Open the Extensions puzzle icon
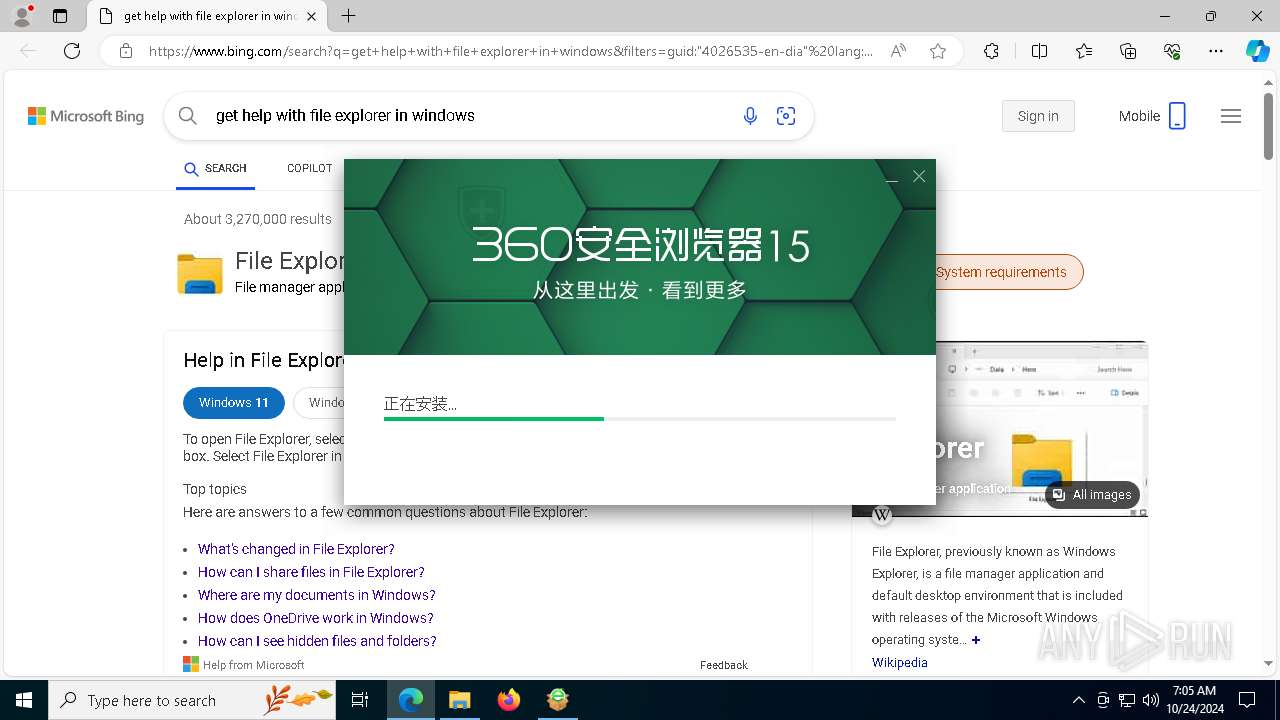Screen dimensions: 1280x720 pos(991,51)
